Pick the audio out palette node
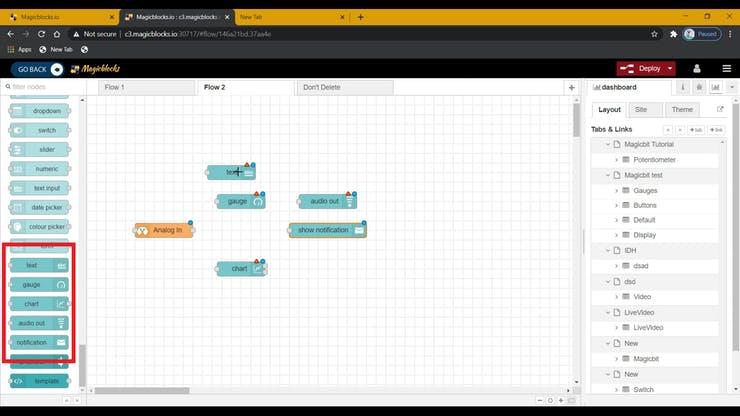Image resolution: width=740 pixels, height=416 pixels. 38,323
